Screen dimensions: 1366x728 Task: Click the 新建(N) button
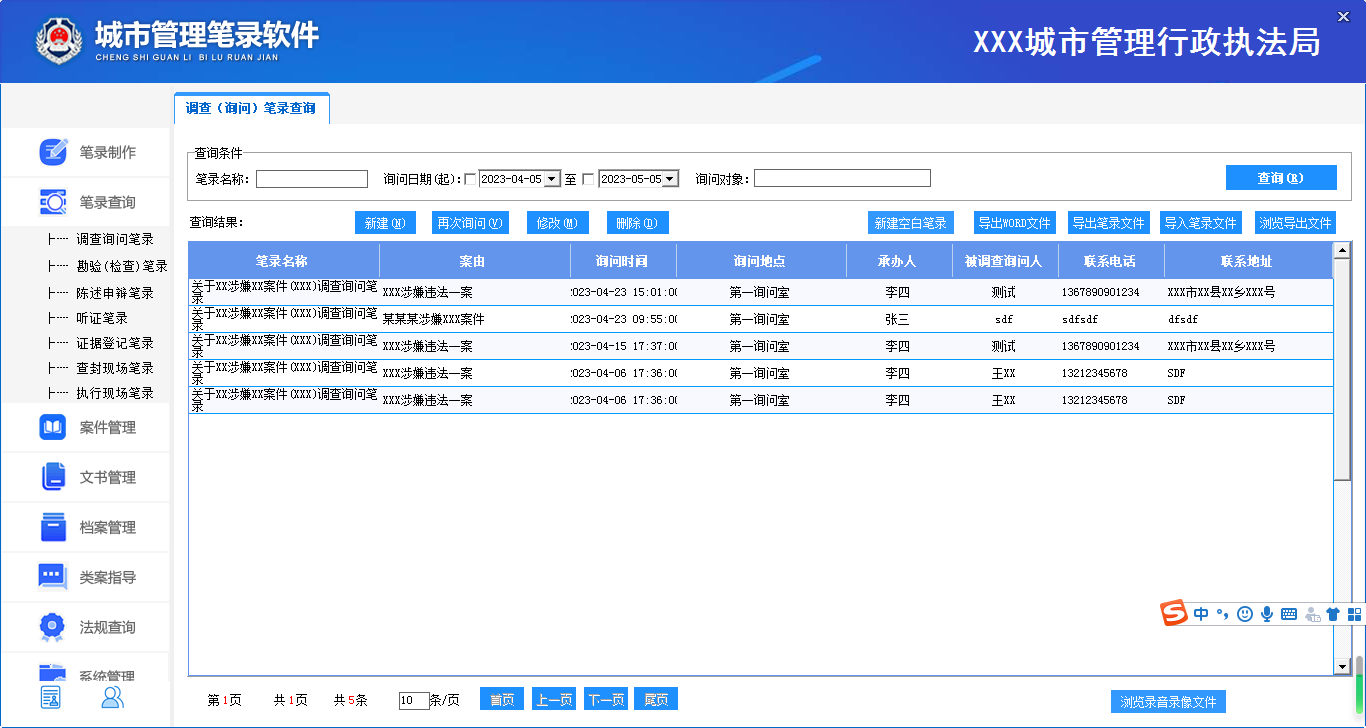[x=385, y=223]
